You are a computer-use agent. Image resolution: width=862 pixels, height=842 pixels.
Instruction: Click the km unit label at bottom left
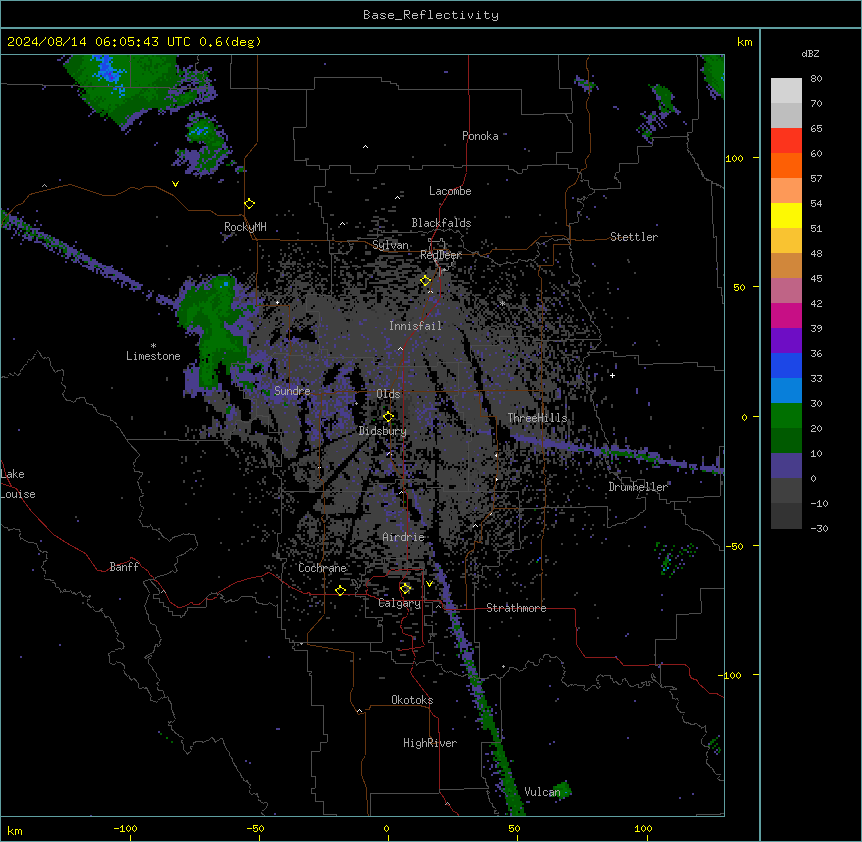click(x=15, y=830)
